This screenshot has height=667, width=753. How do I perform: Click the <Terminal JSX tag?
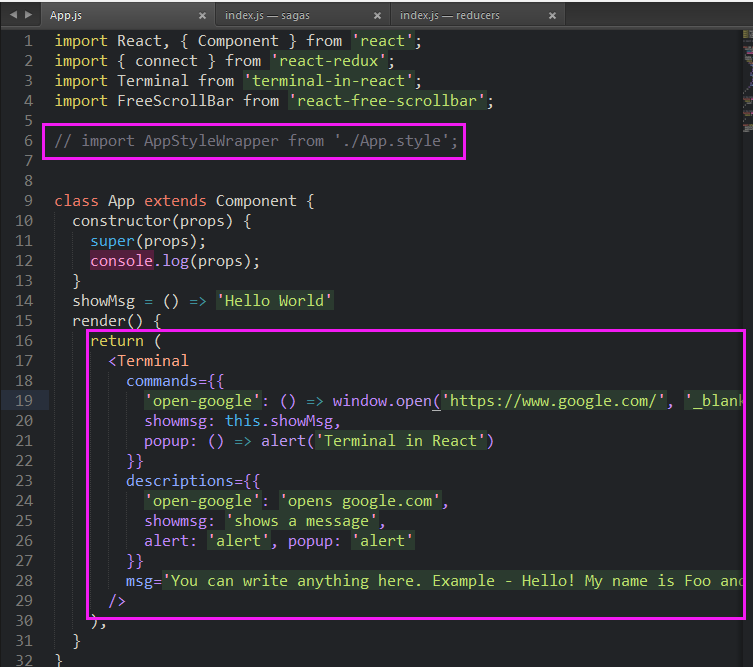click(x=148, y=361)
